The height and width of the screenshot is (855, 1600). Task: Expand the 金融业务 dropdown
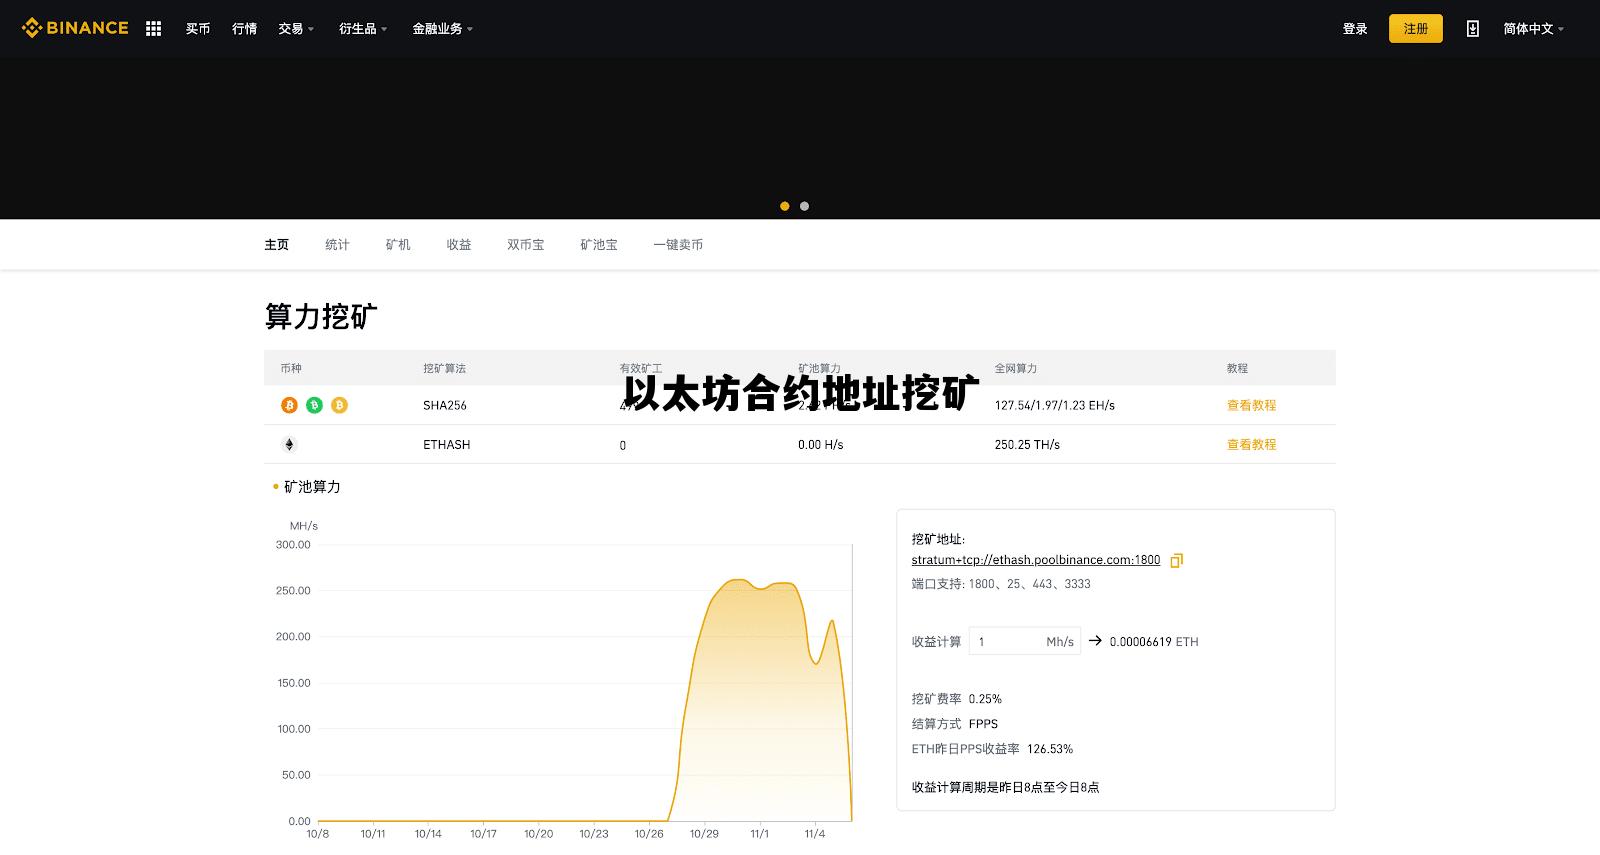[x=443, y=28]
